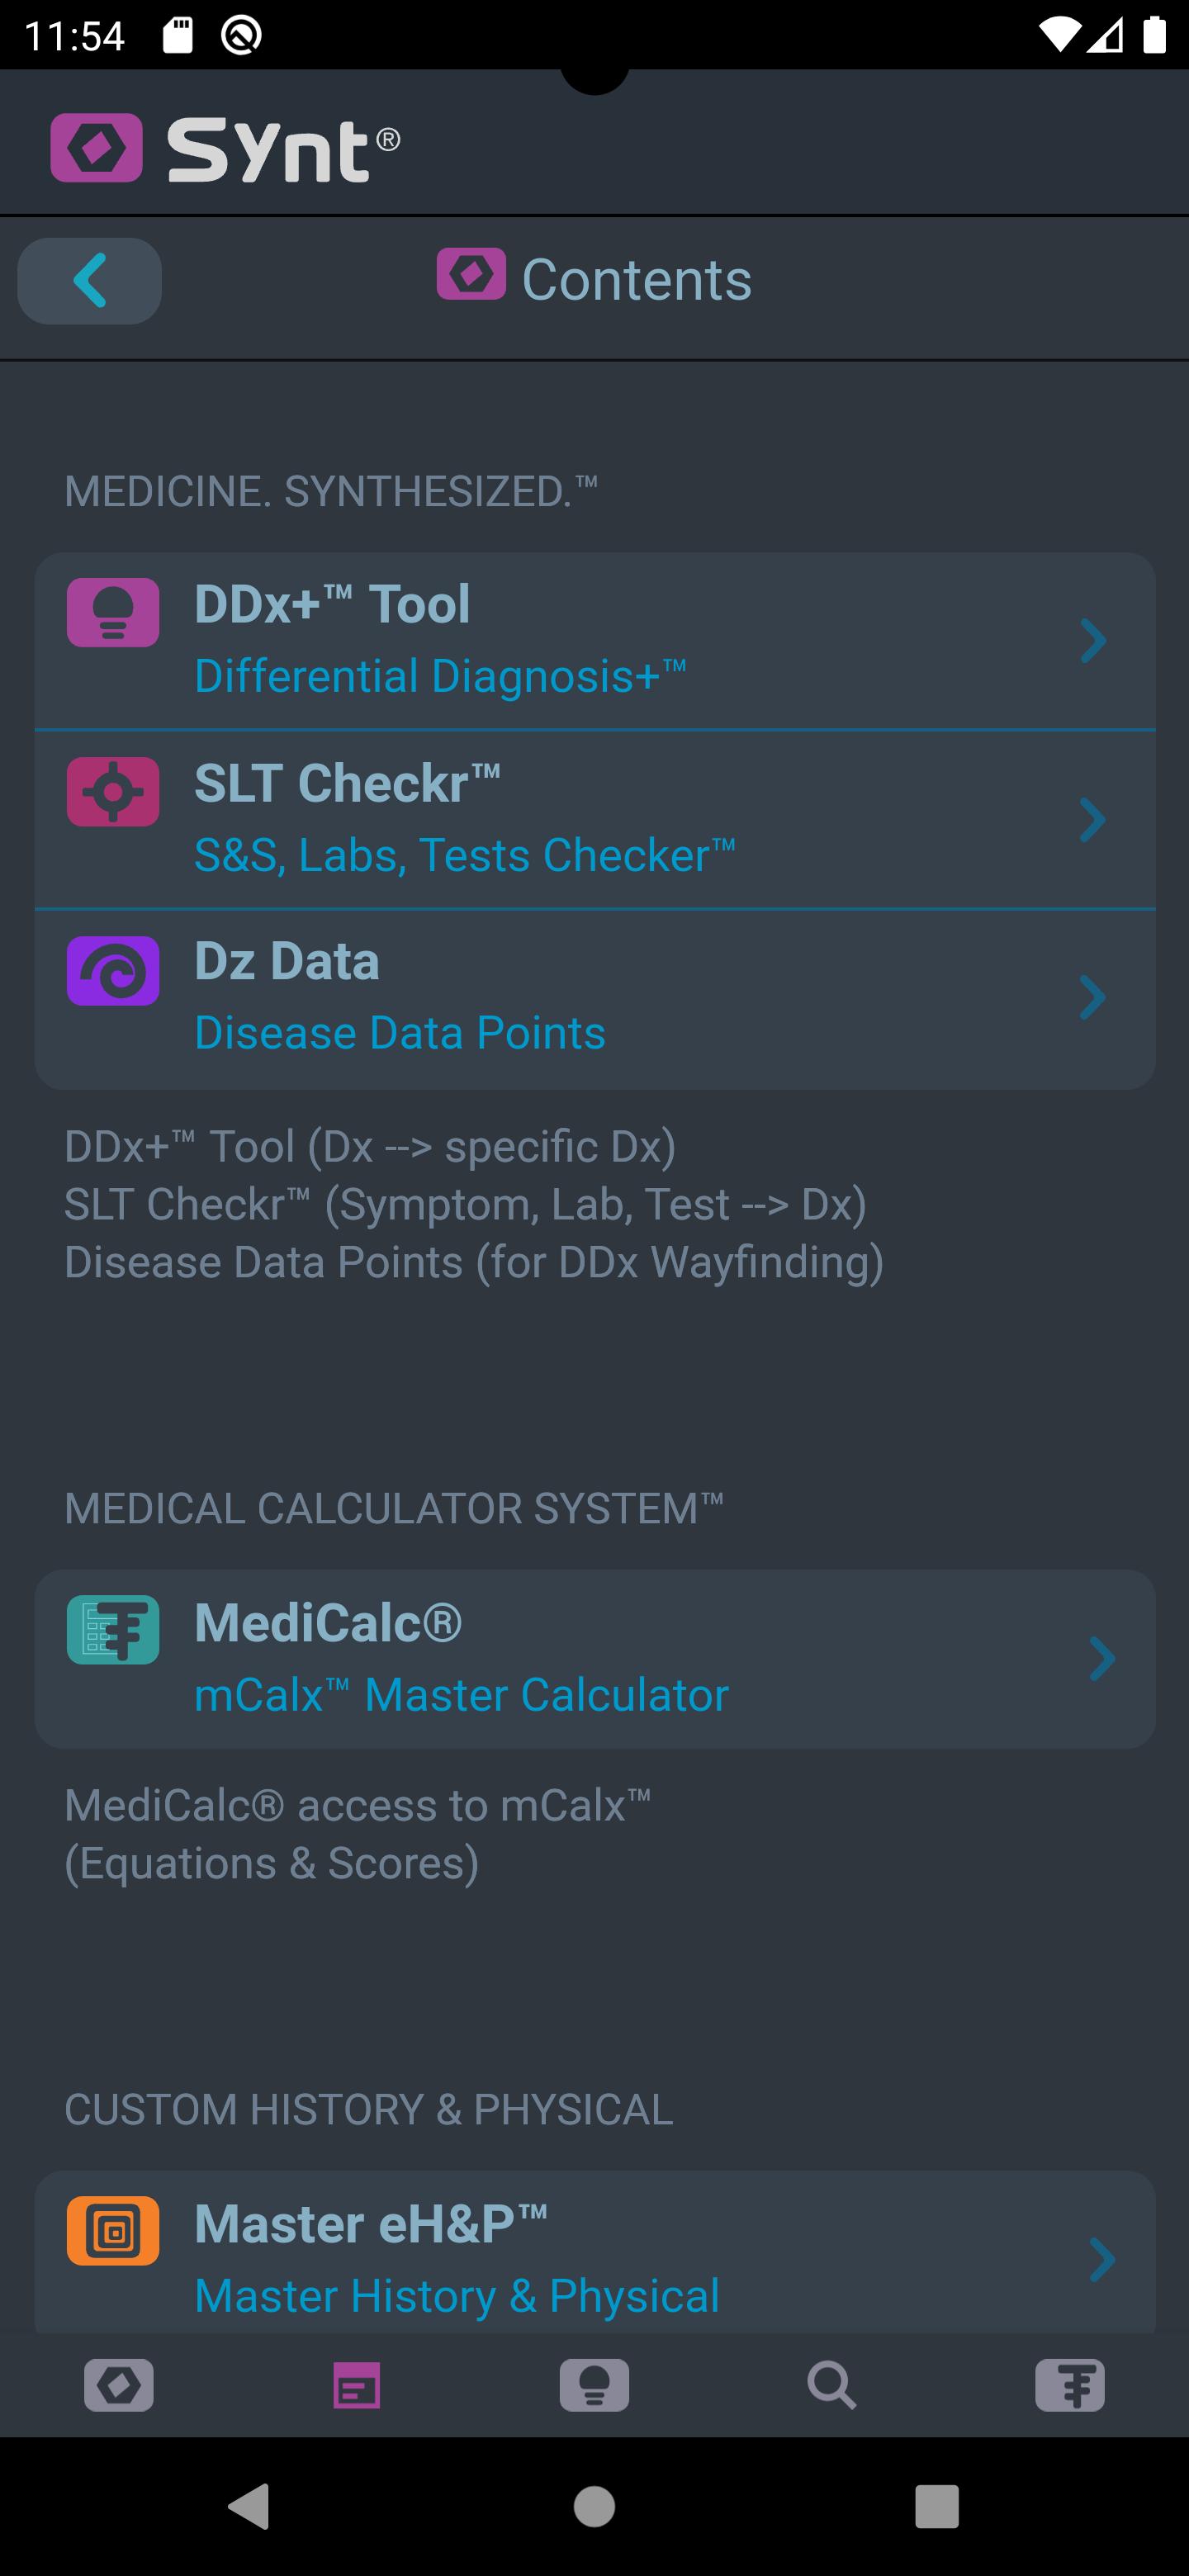Tap the back arrow button

click(89, 280)
